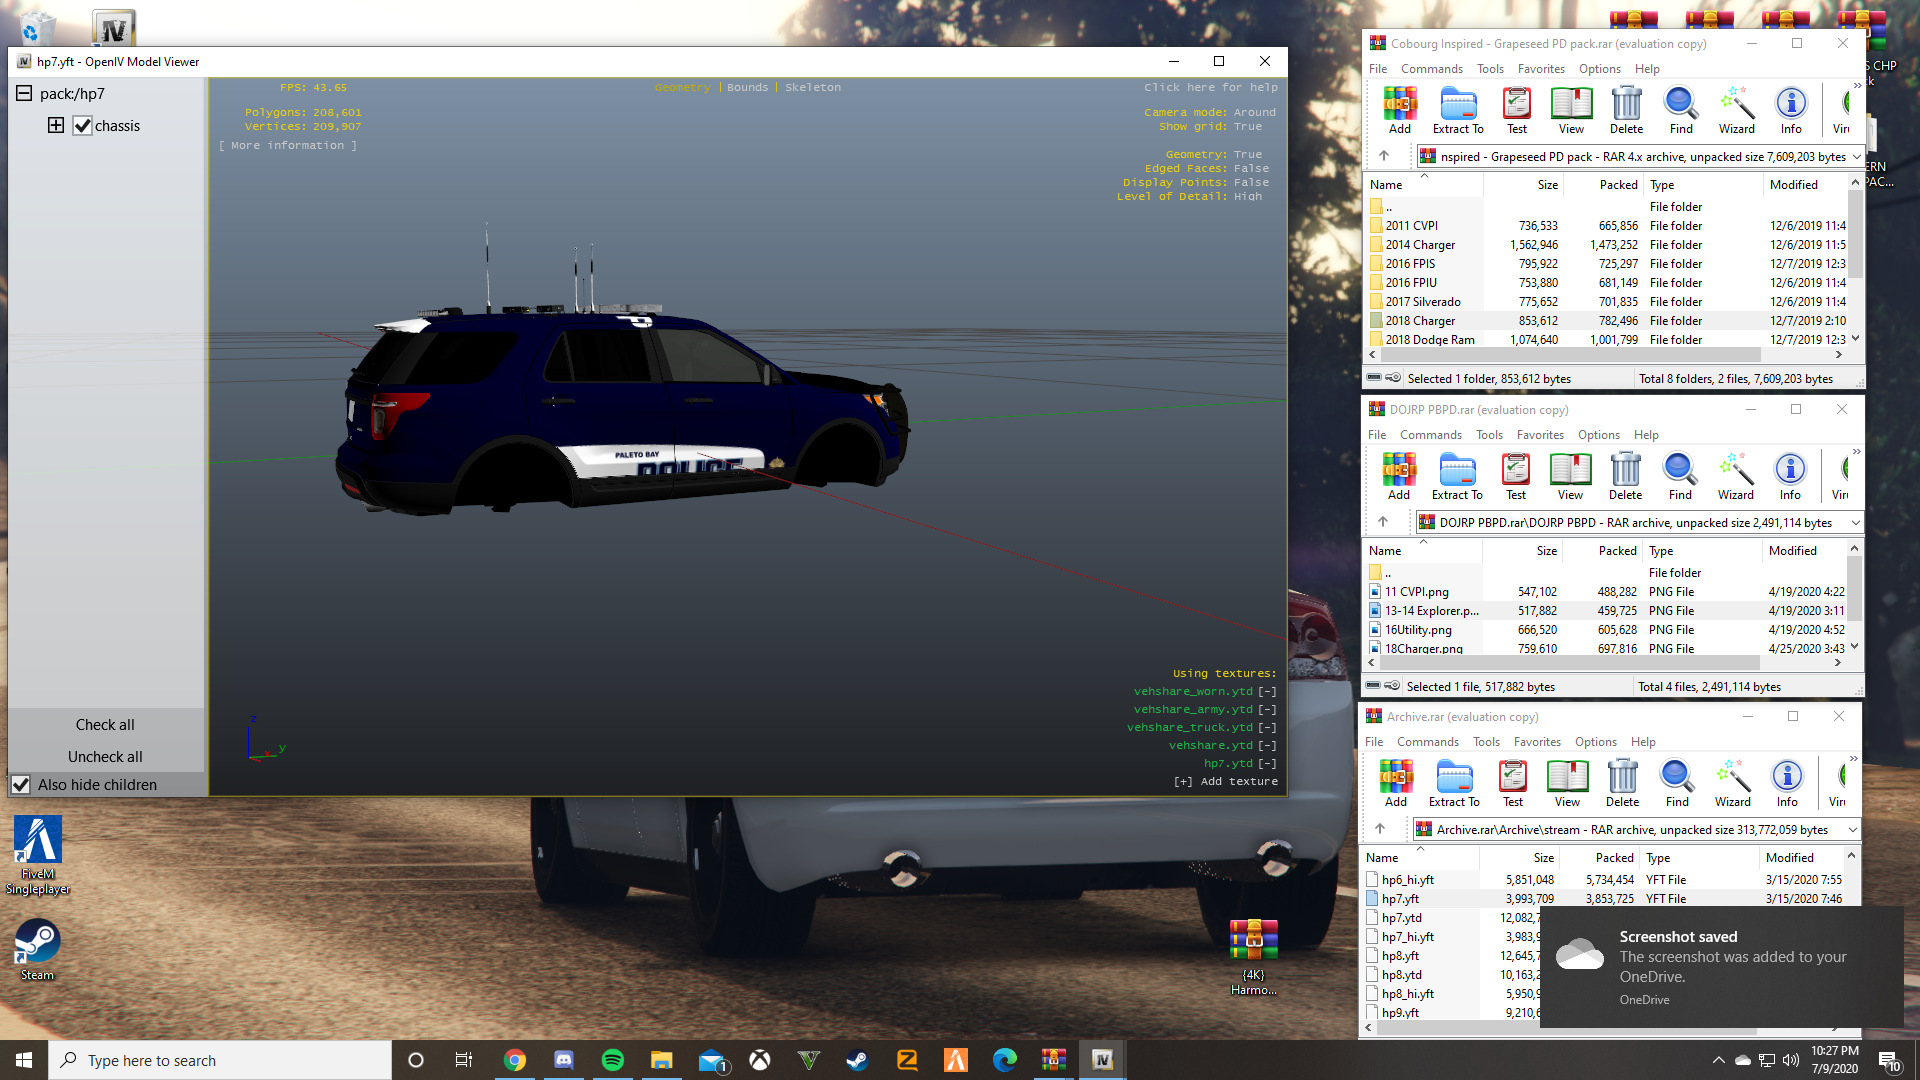Toggle the Also hide children checkbox

pos(21,785)
